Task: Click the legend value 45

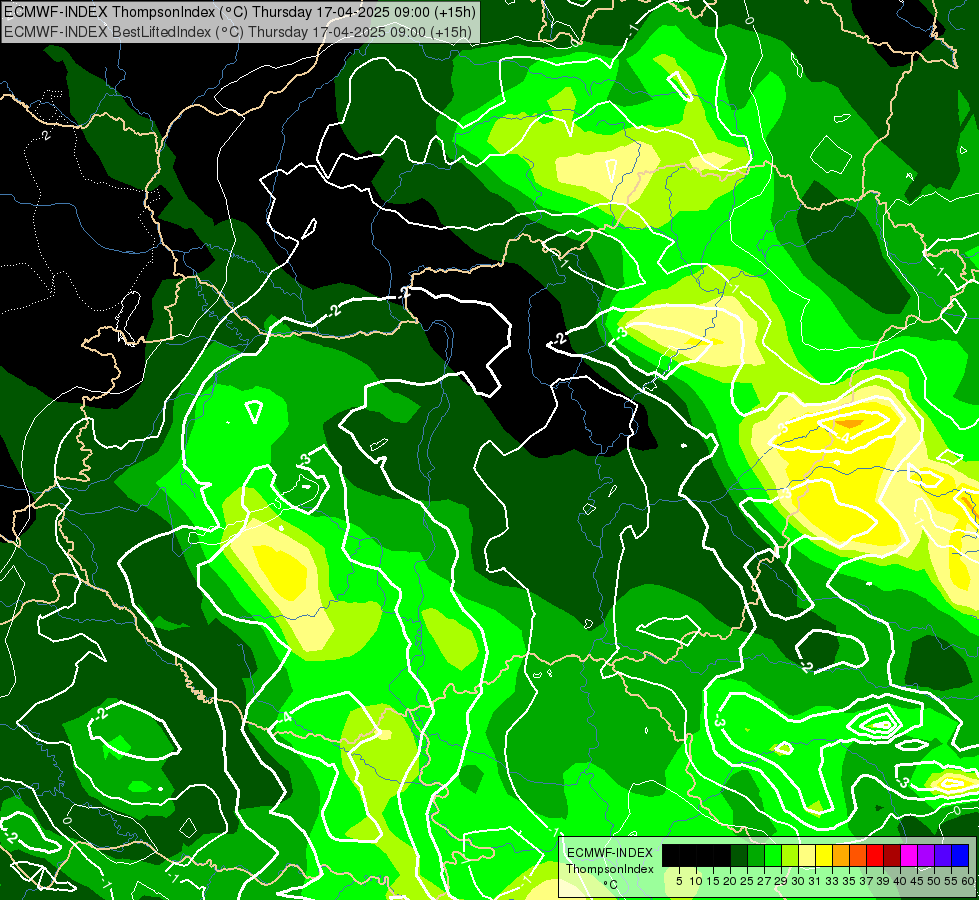Action: [x=918, y=881]
